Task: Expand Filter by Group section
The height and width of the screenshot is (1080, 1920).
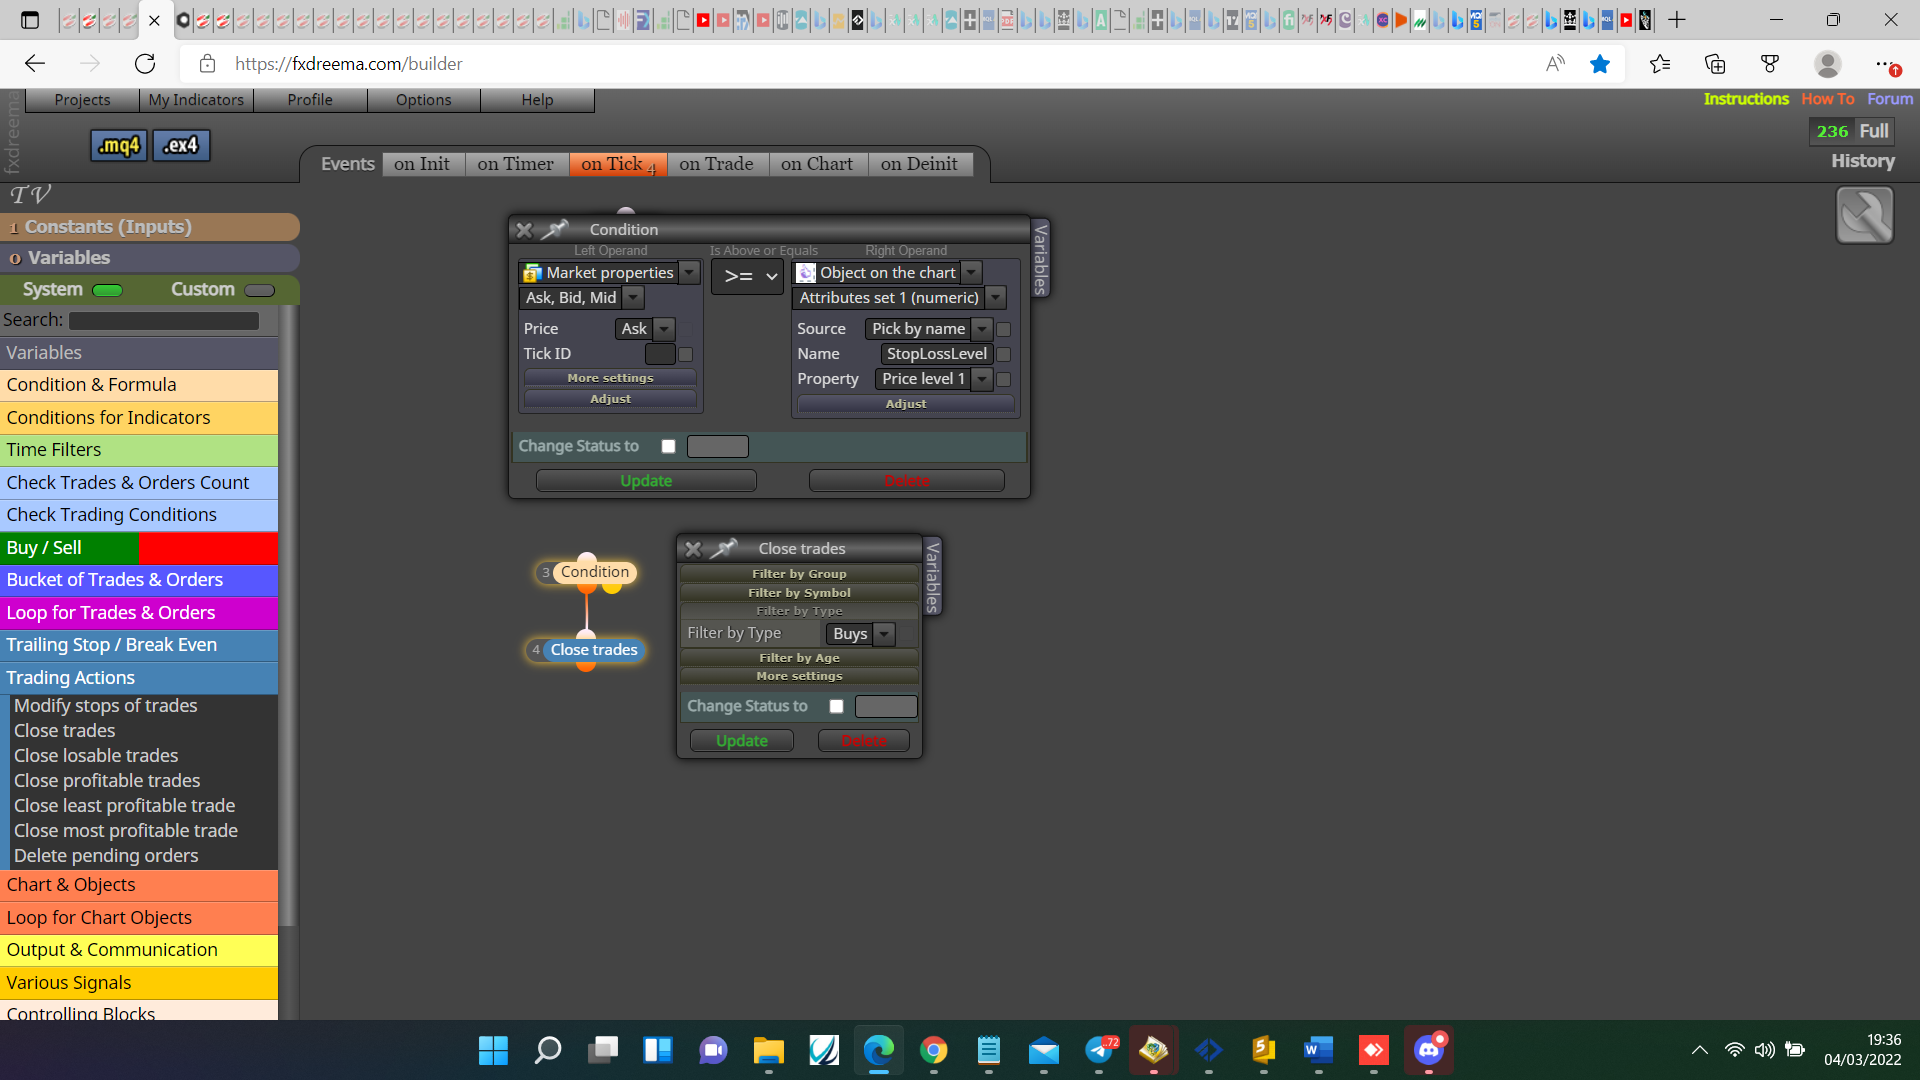Action: pos(799,574)
